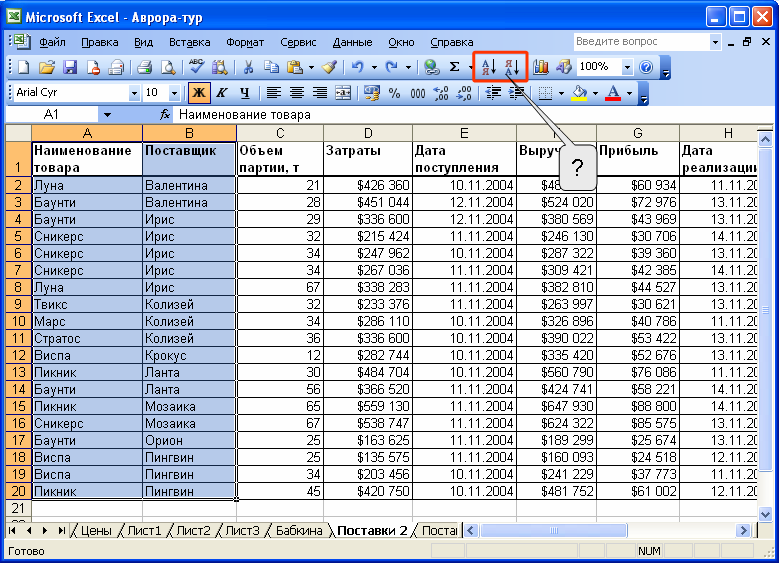Click the formula bar text

[244, 115]
